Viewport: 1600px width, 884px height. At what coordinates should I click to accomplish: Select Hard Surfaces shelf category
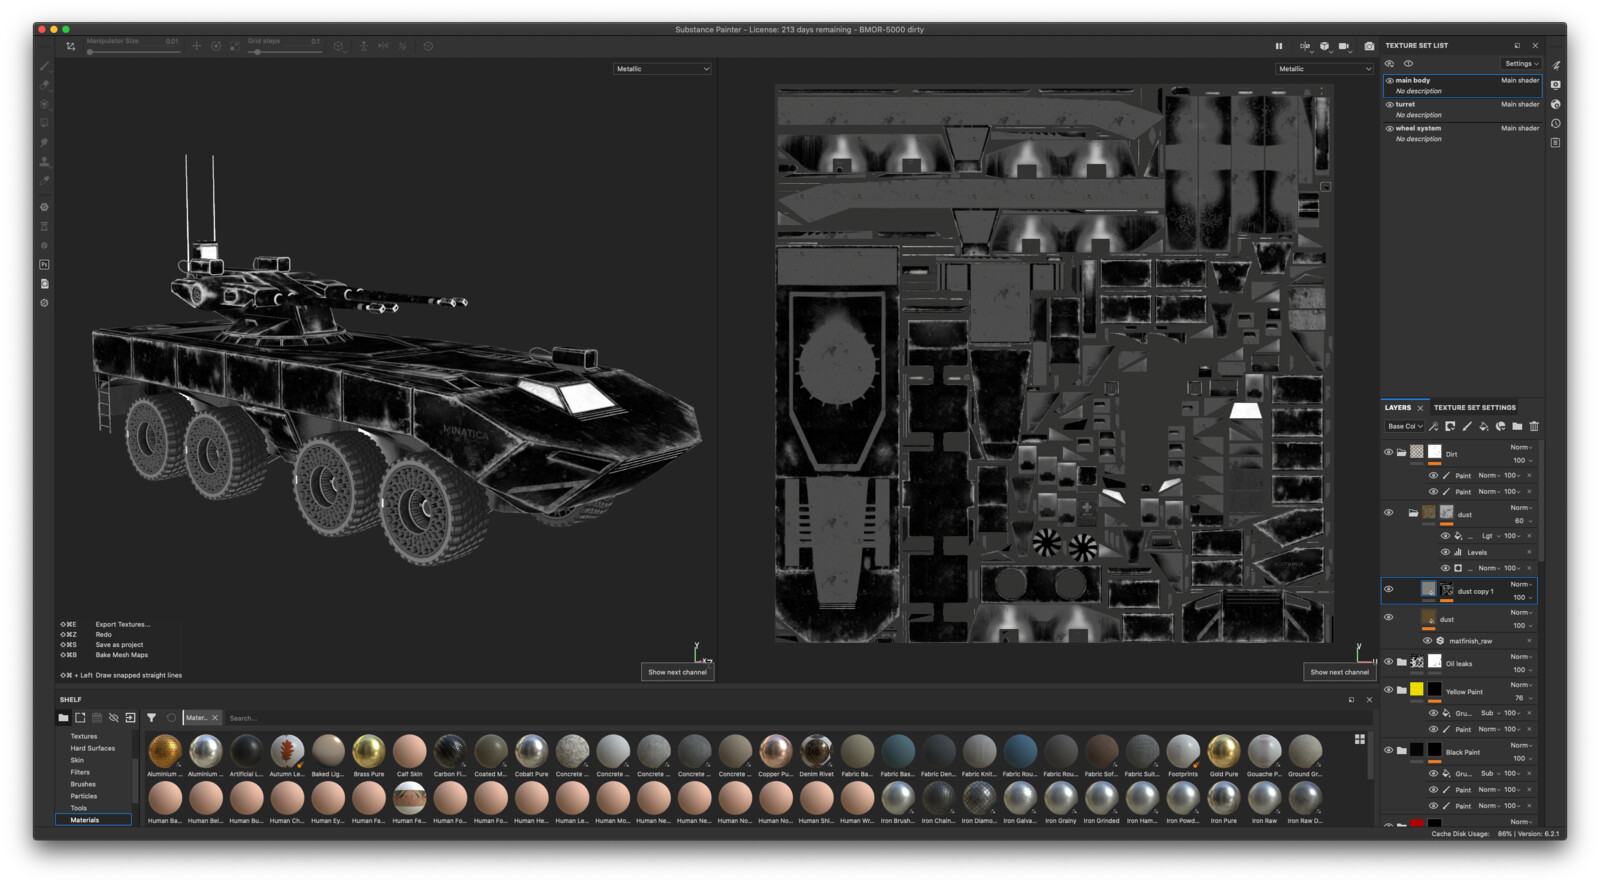click(93, 749)
